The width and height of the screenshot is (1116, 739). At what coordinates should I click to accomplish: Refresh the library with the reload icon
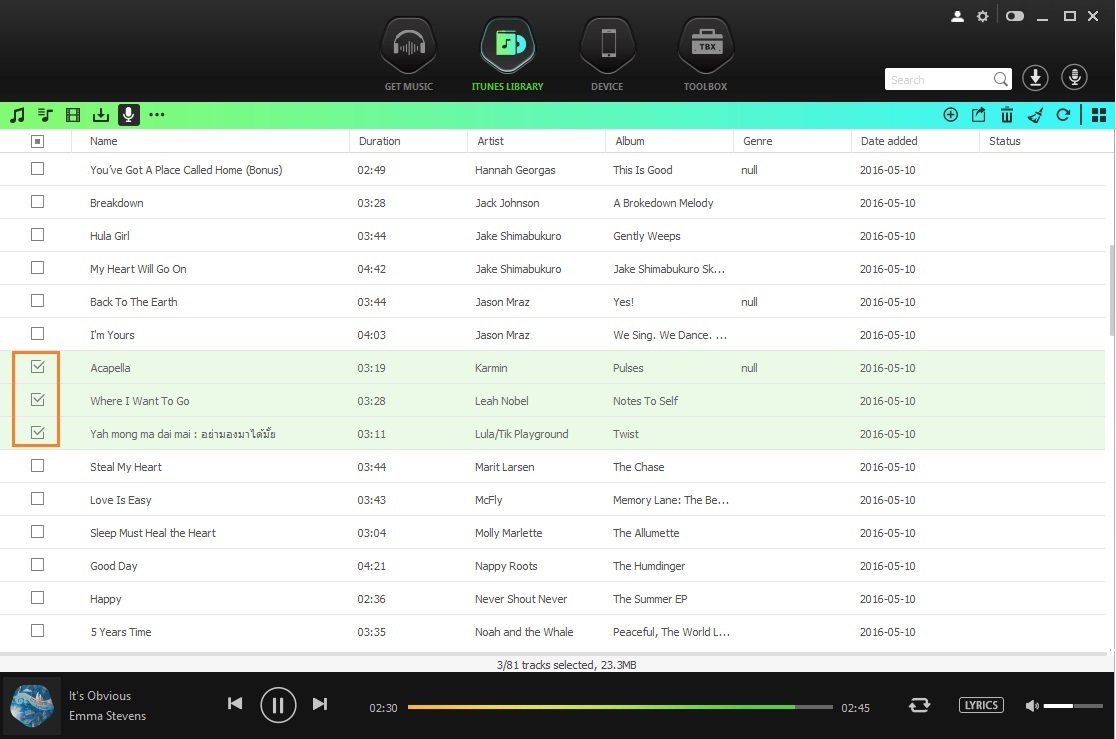1063,115
